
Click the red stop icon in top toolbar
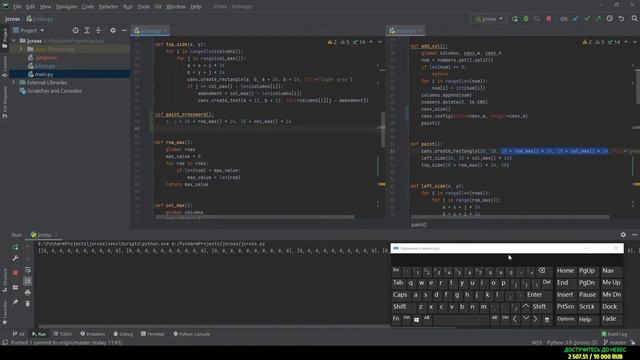coord(549,19)
